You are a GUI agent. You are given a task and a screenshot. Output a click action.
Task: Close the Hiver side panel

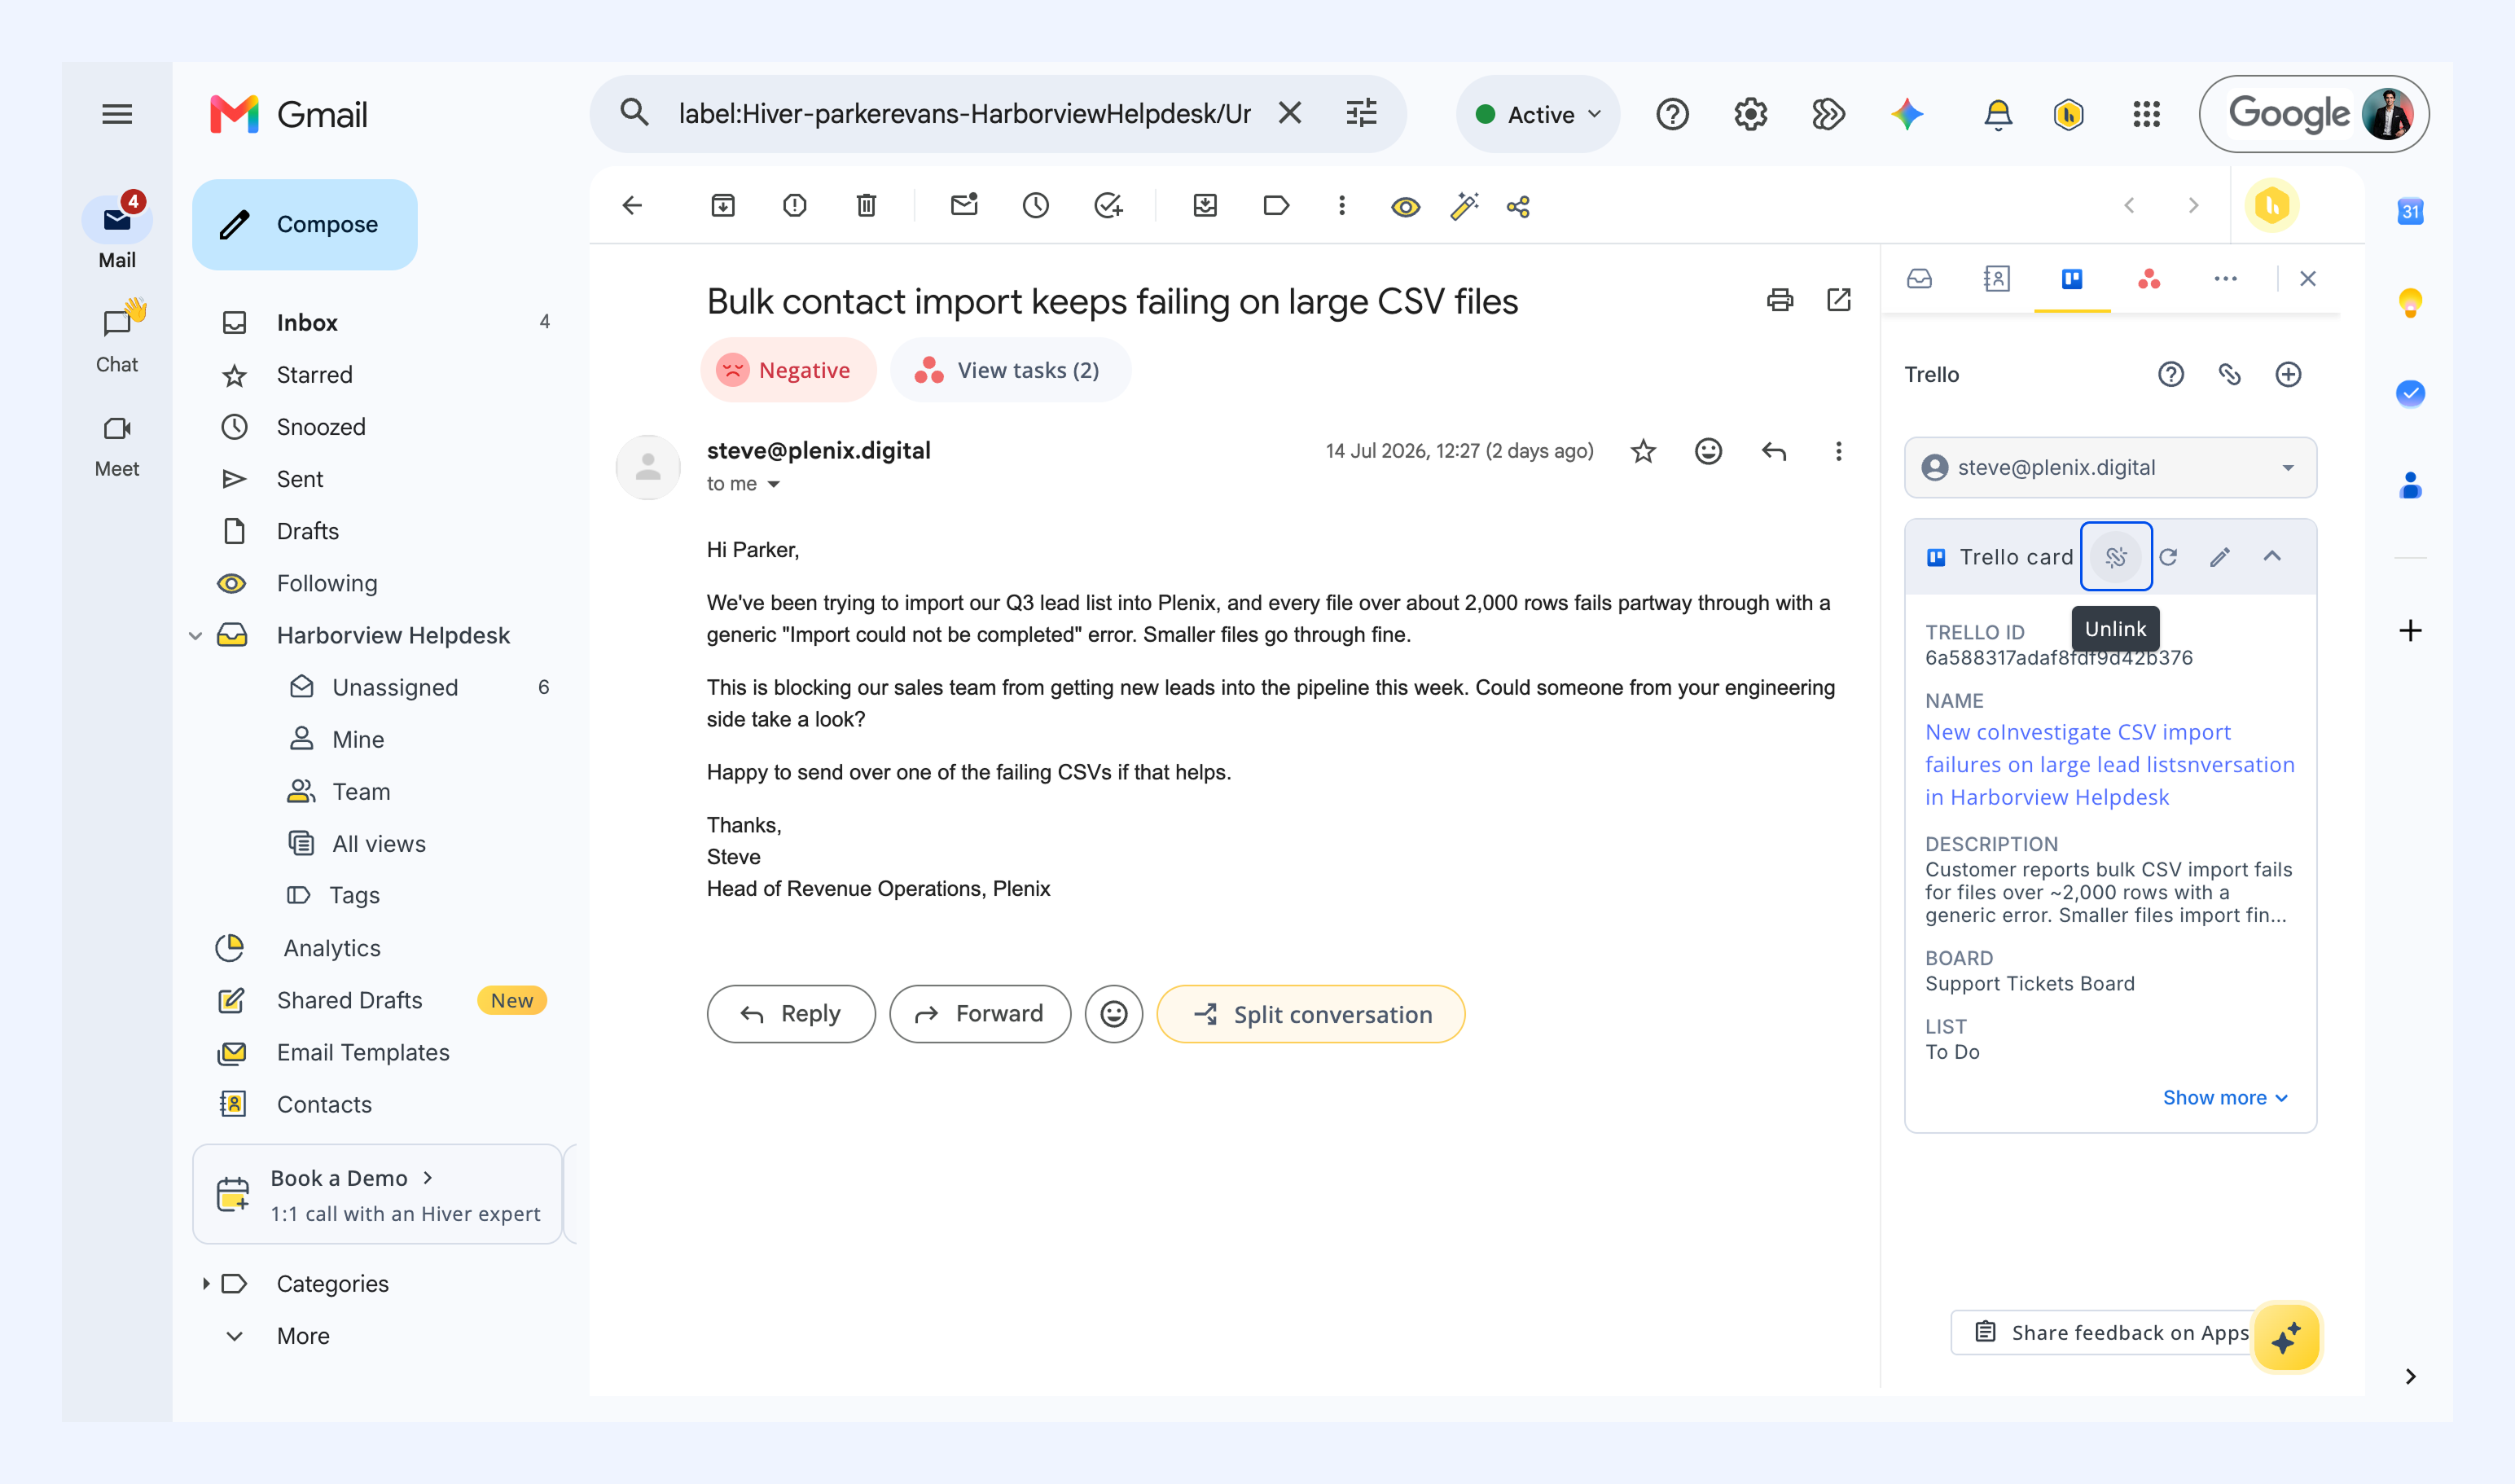(x=2308, y=279)
